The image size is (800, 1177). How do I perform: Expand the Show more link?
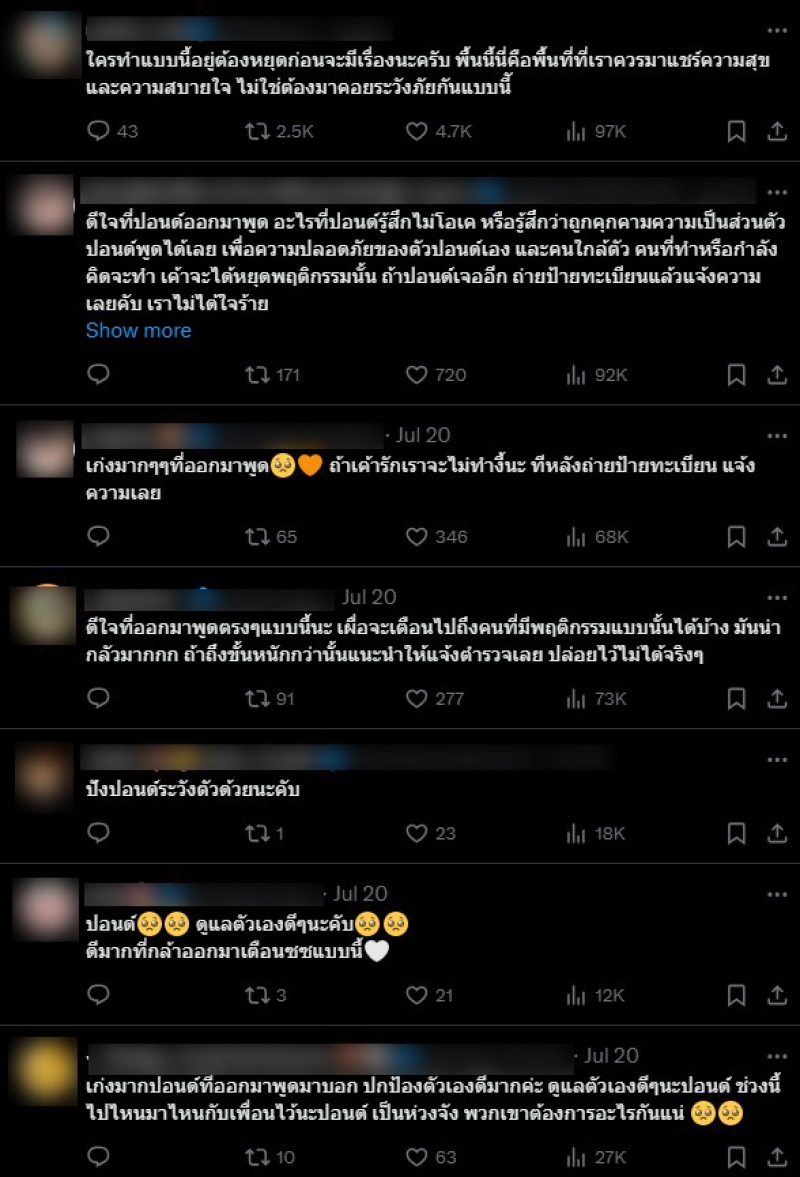tap(138, 330)
